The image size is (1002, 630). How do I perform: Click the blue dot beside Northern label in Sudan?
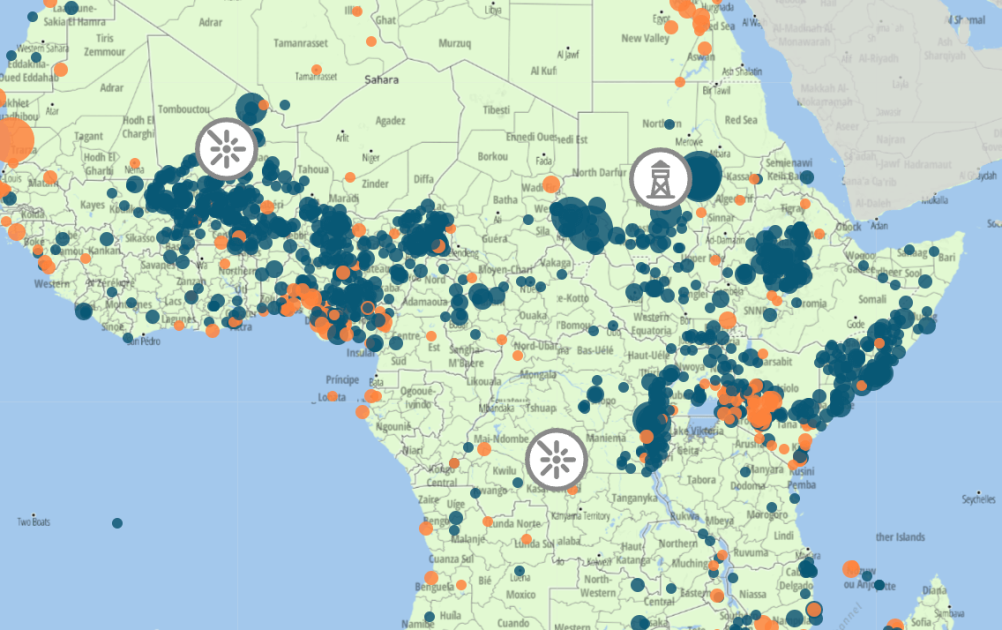[669, 126]
